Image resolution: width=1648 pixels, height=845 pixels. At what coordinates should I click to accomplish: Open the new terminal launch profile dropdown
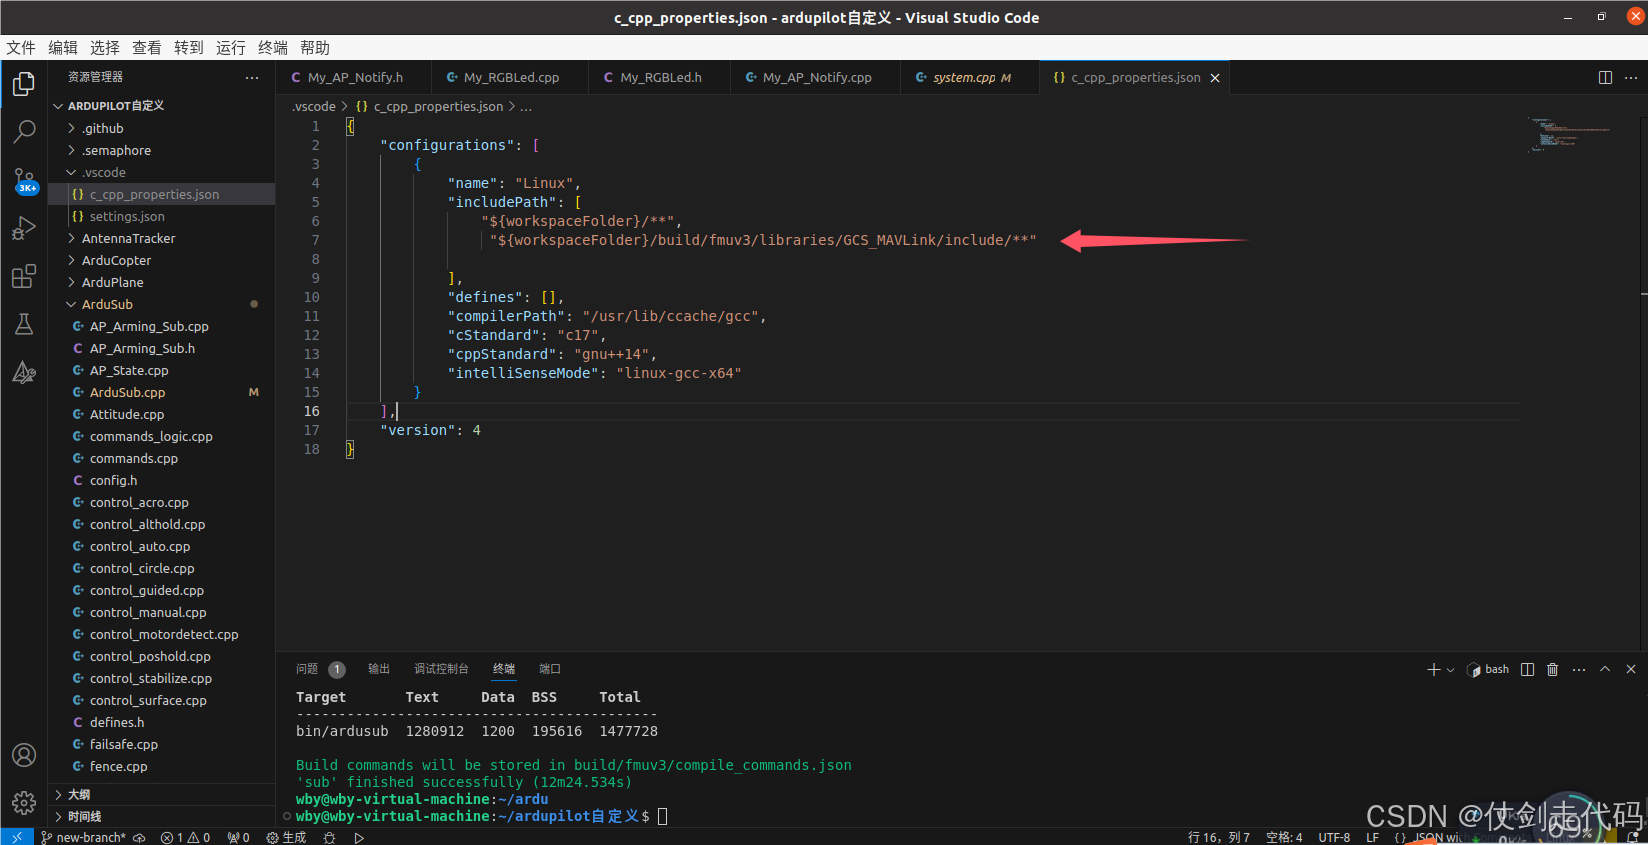(1450, 670)
